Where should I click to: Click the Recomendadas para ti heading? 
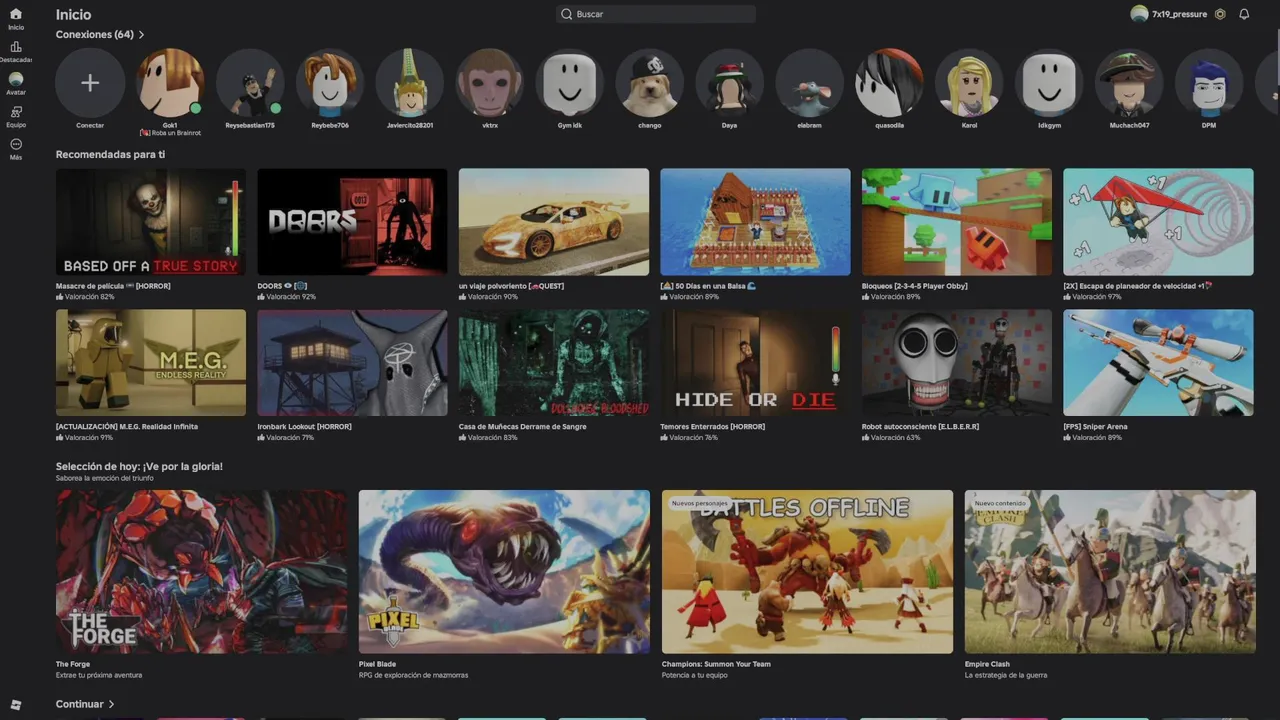pos(110,155)
